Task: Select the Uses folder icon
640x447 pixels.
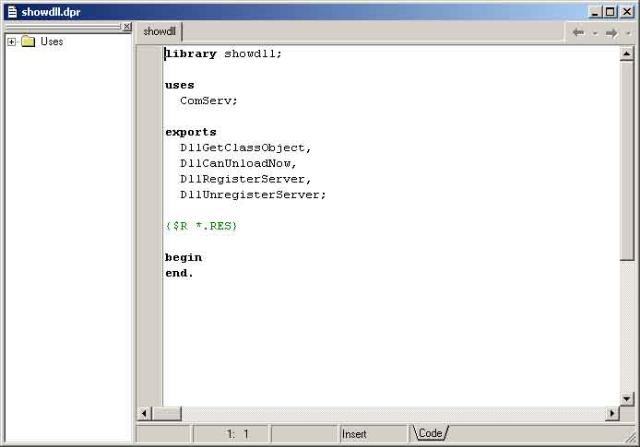Action: point(28,41)
